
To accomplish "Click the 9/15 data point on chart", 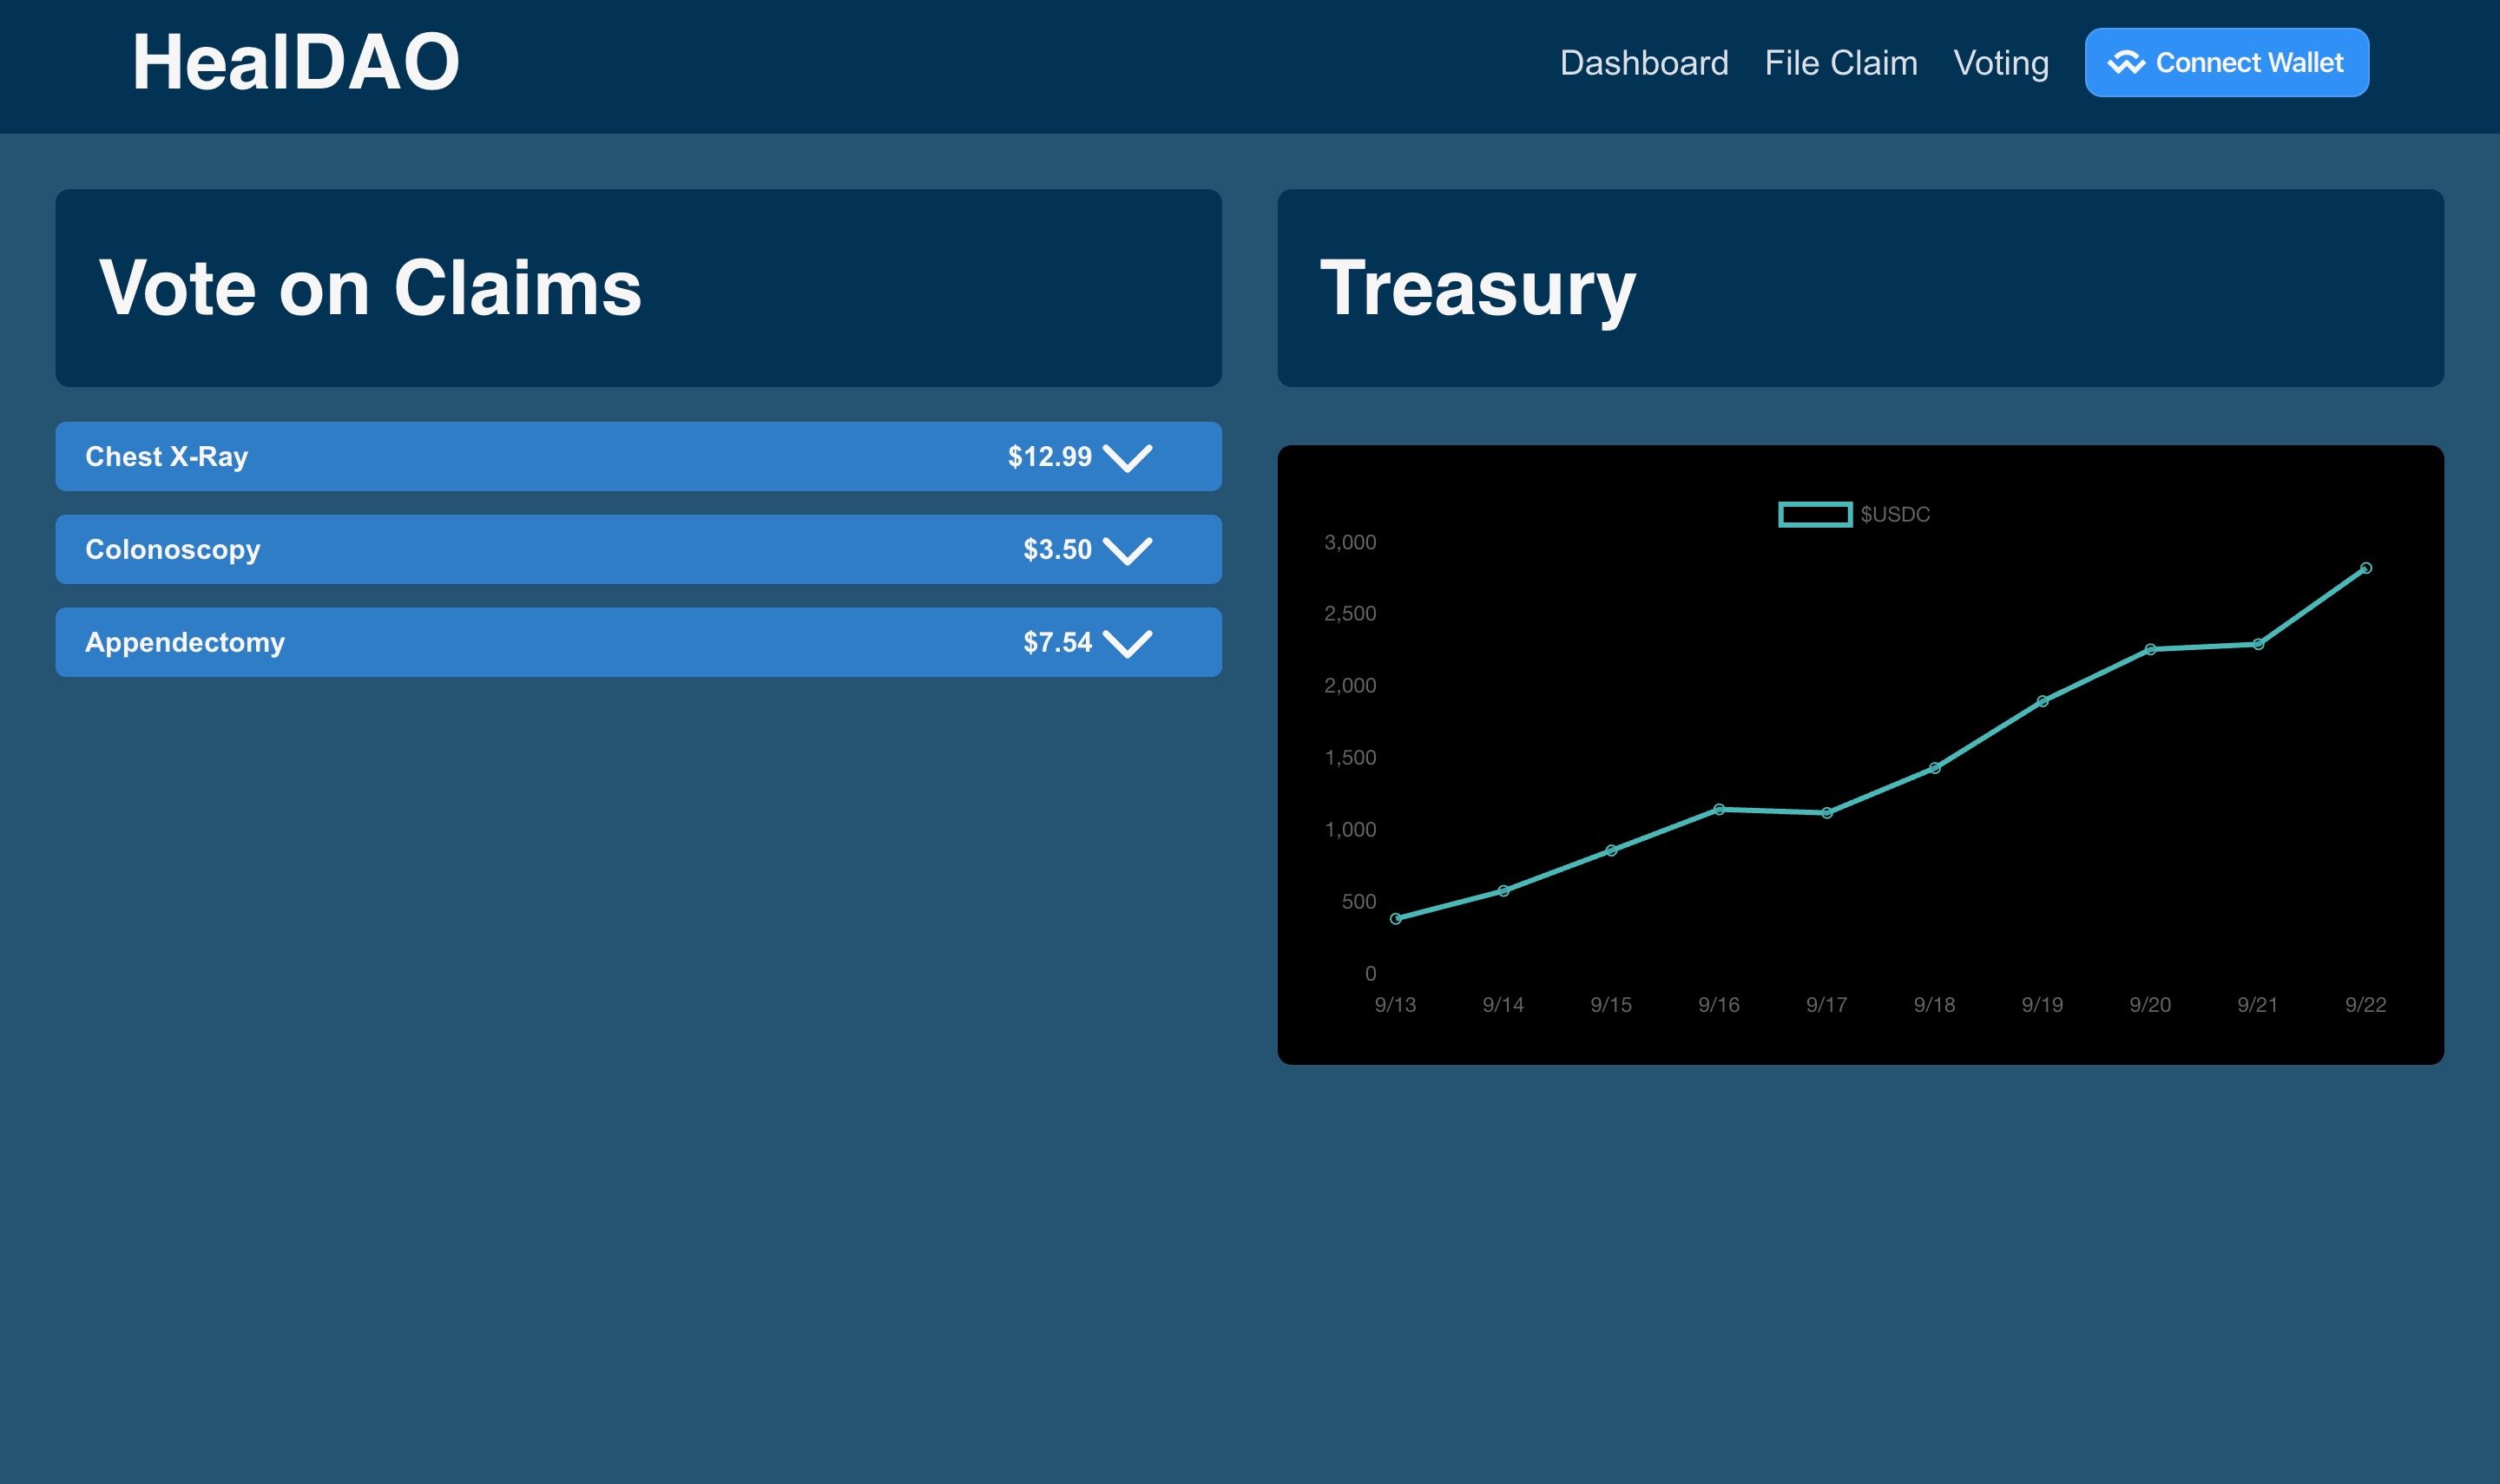I will coord(1611,851).
